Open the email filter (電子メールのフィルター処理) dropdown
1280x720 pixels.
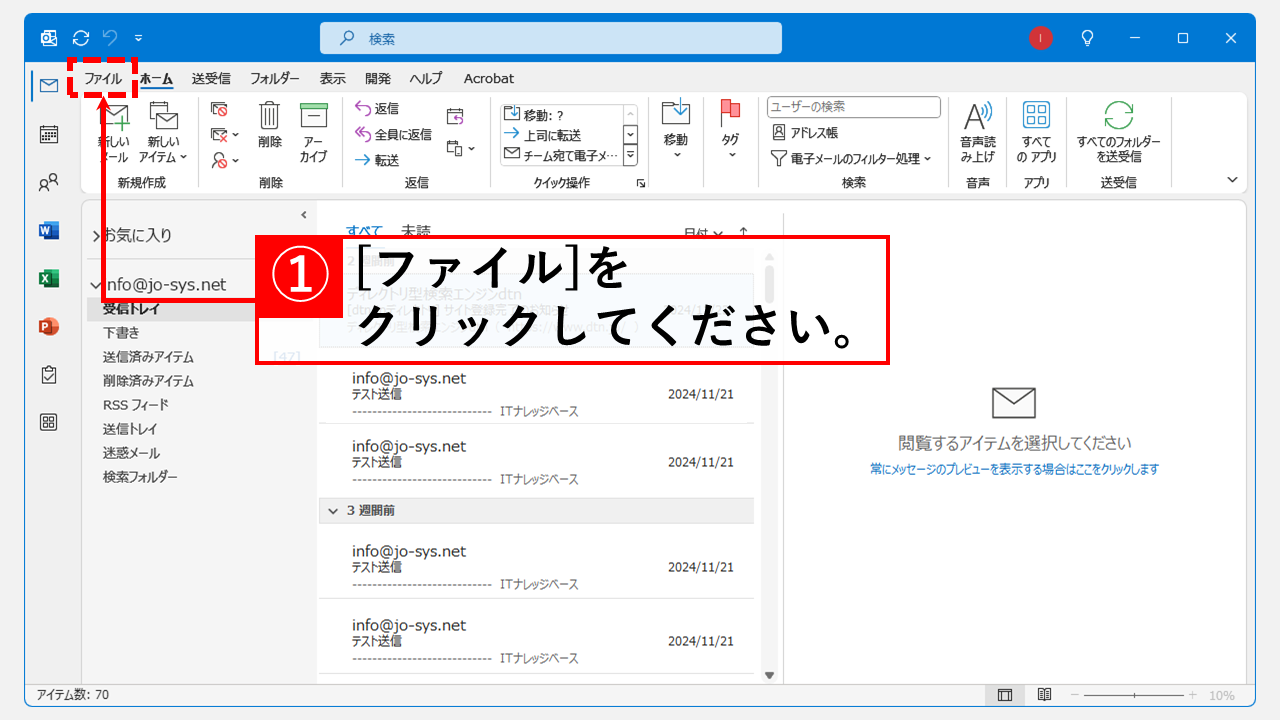[x=851, y=158]
